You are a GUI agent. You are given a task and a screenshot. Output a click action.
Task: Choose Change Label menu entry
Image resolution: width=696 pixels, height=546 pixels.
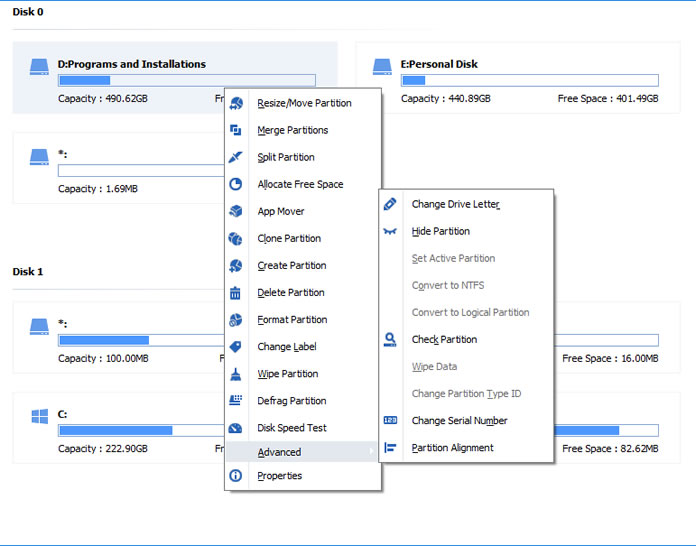(x=304, y=347)
